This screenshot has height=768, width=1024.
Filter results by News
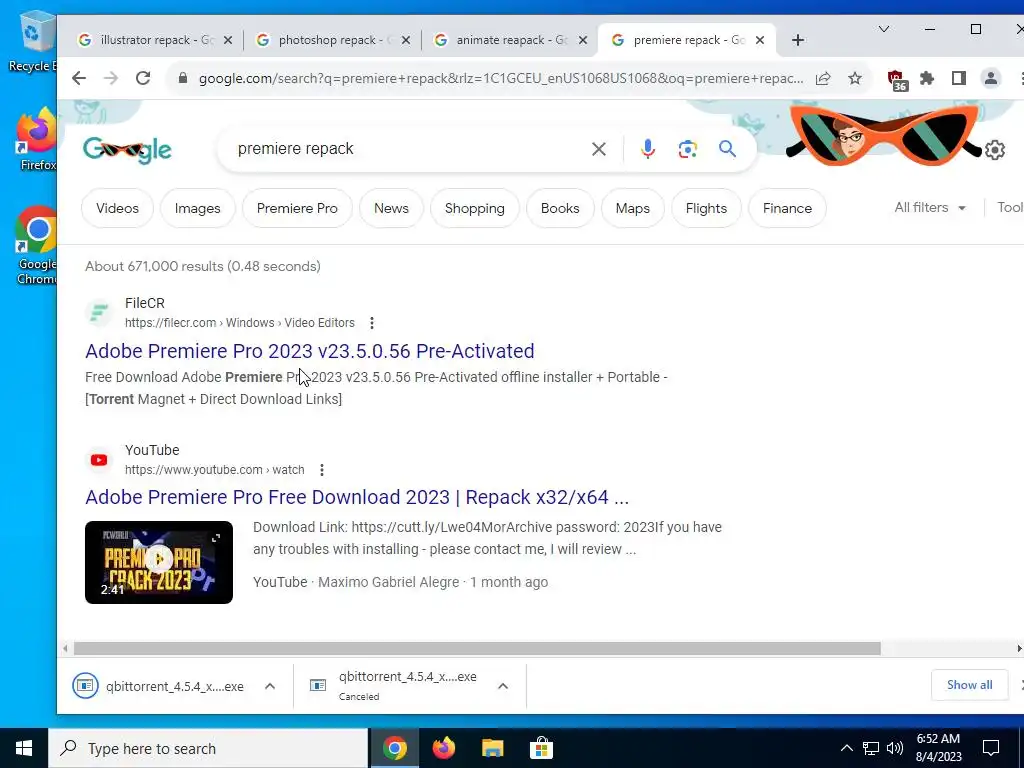tap(391, 208)
